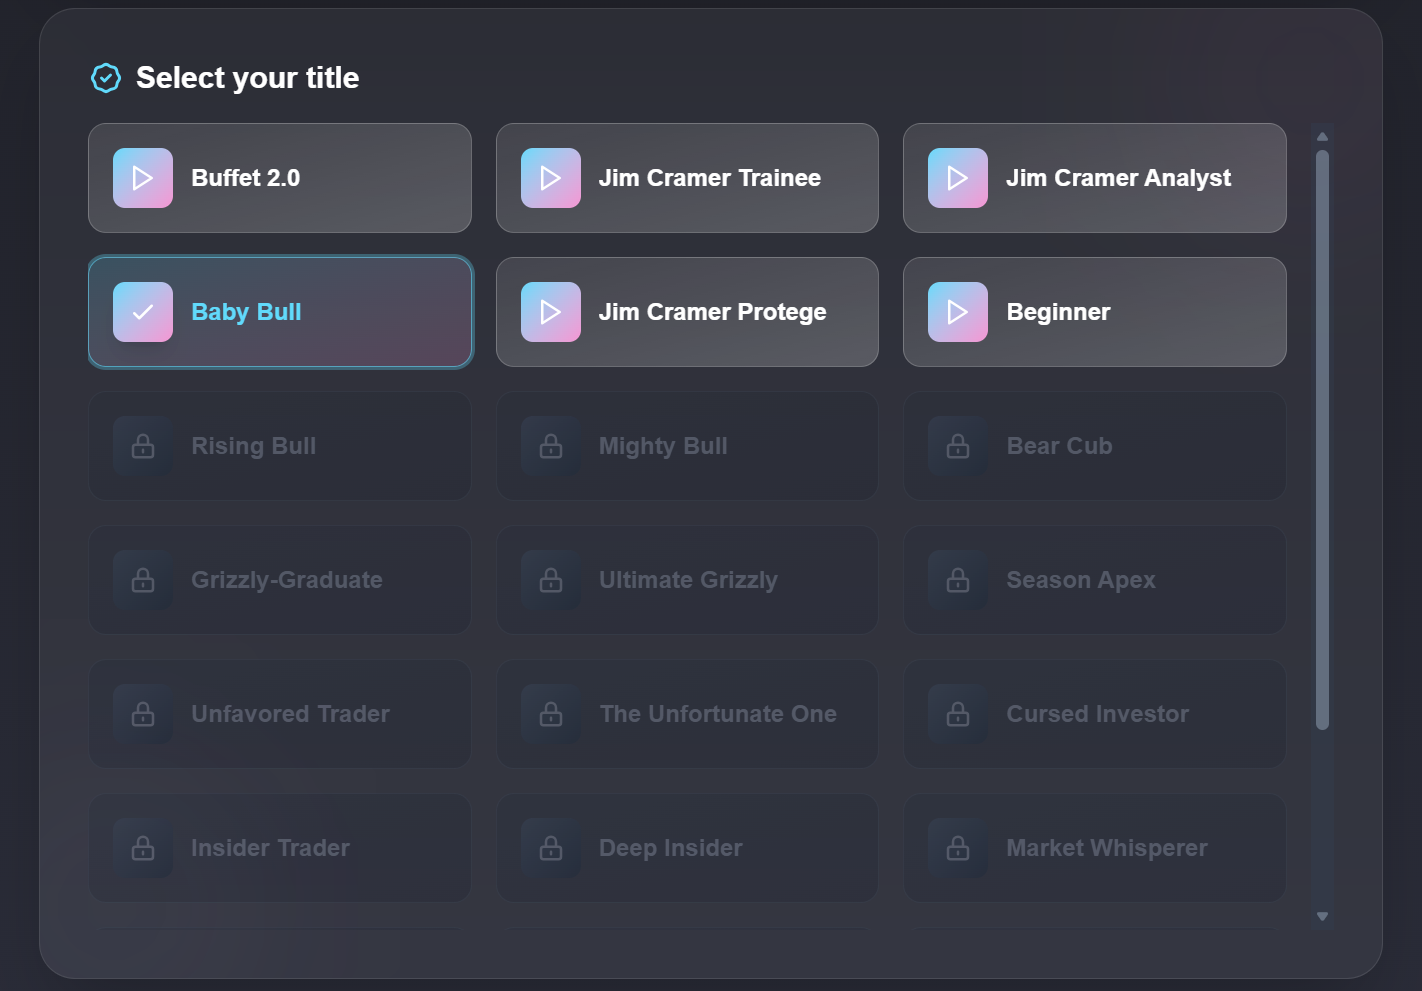Viewport: 1422px width, 991px height.
Task: Click the scroll down arrow of the list
Action: (1322, 916)
